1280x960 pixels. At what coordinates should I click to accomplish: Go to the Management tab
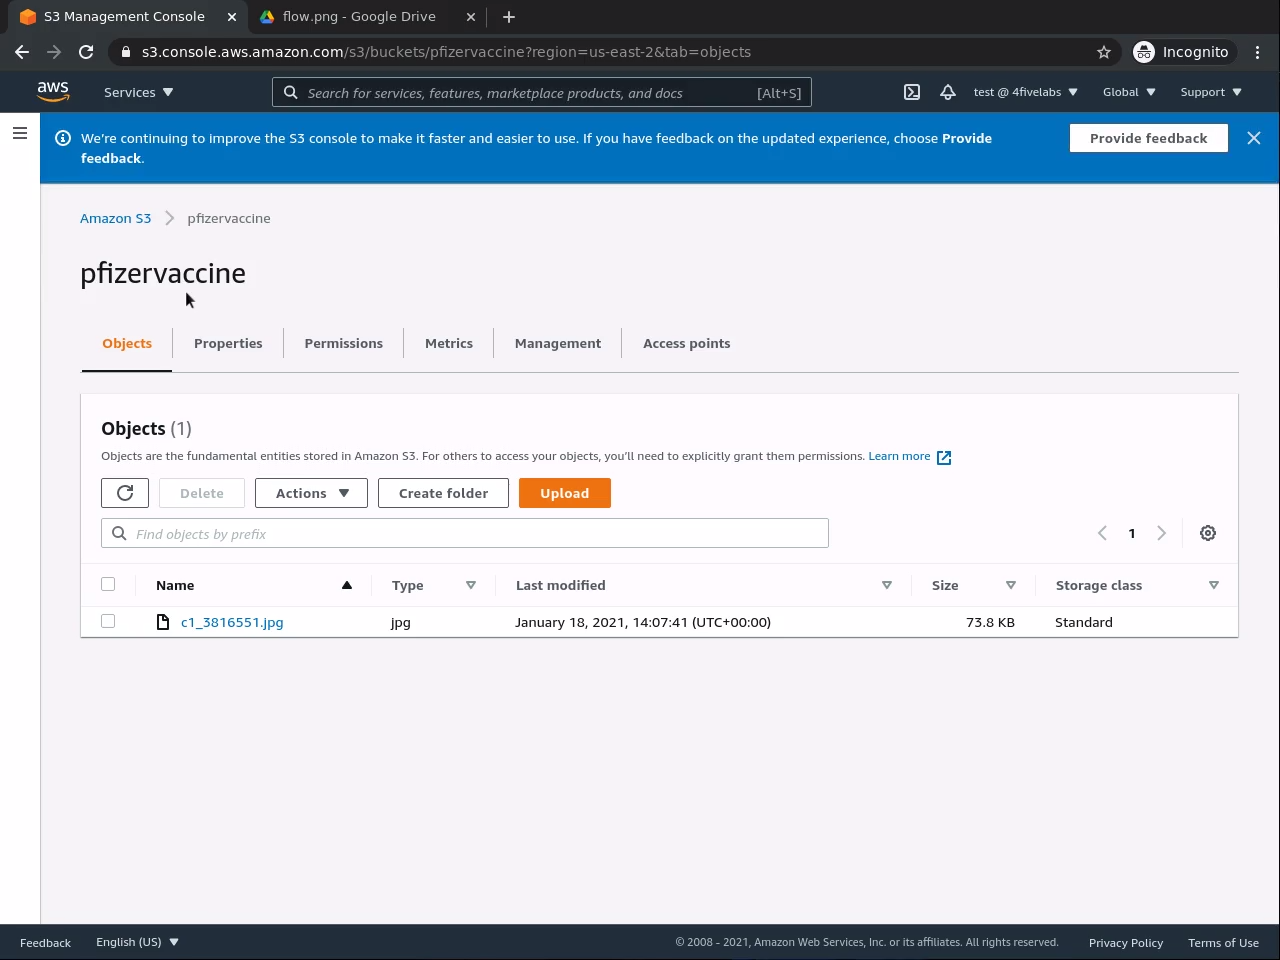[x=558, y=343]
